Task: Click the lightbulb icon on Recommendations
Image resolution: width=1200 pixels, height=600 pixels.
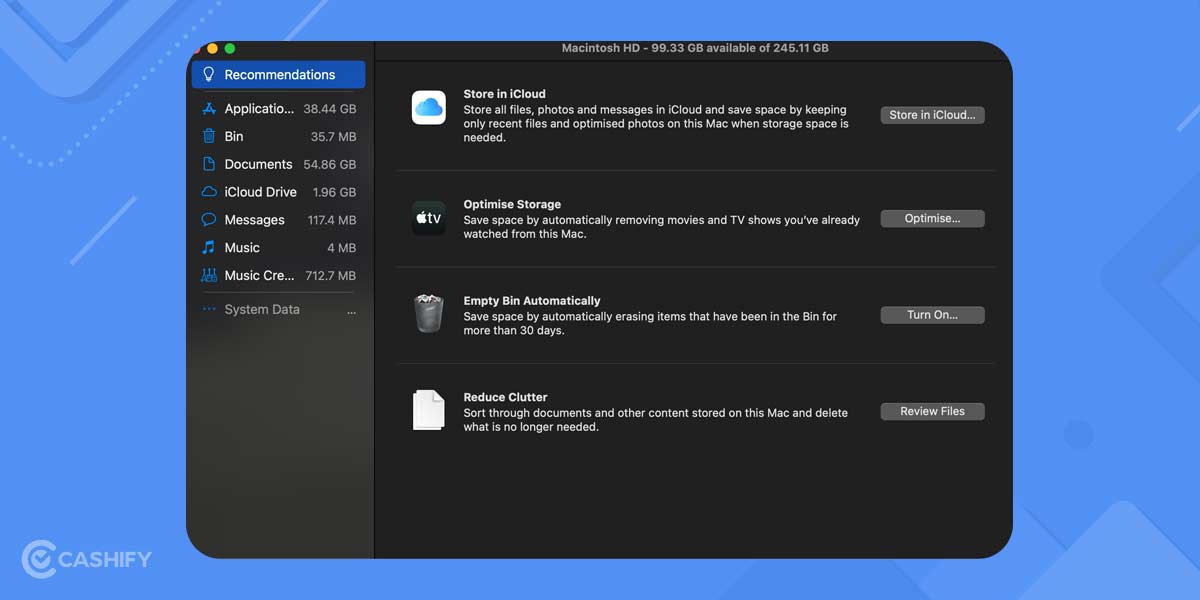Action: [209, 74]
